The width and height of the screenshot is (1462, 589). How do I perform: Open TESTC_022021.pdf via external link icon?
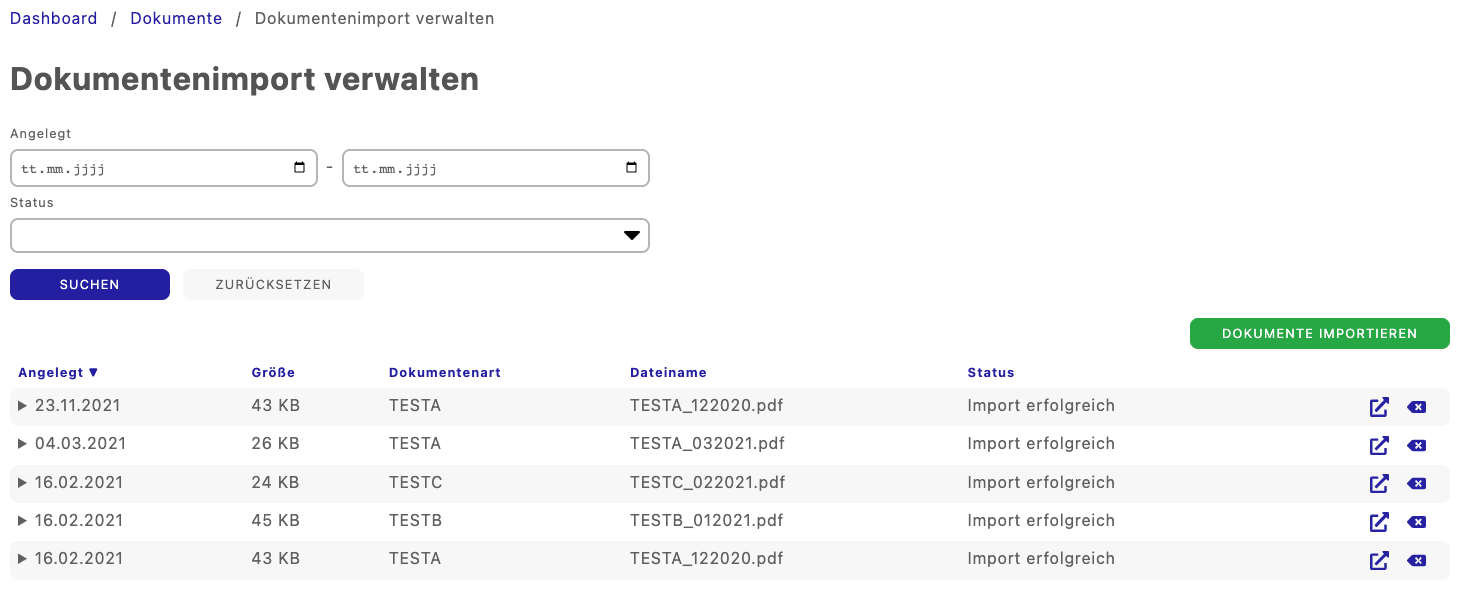point(1379,484)
